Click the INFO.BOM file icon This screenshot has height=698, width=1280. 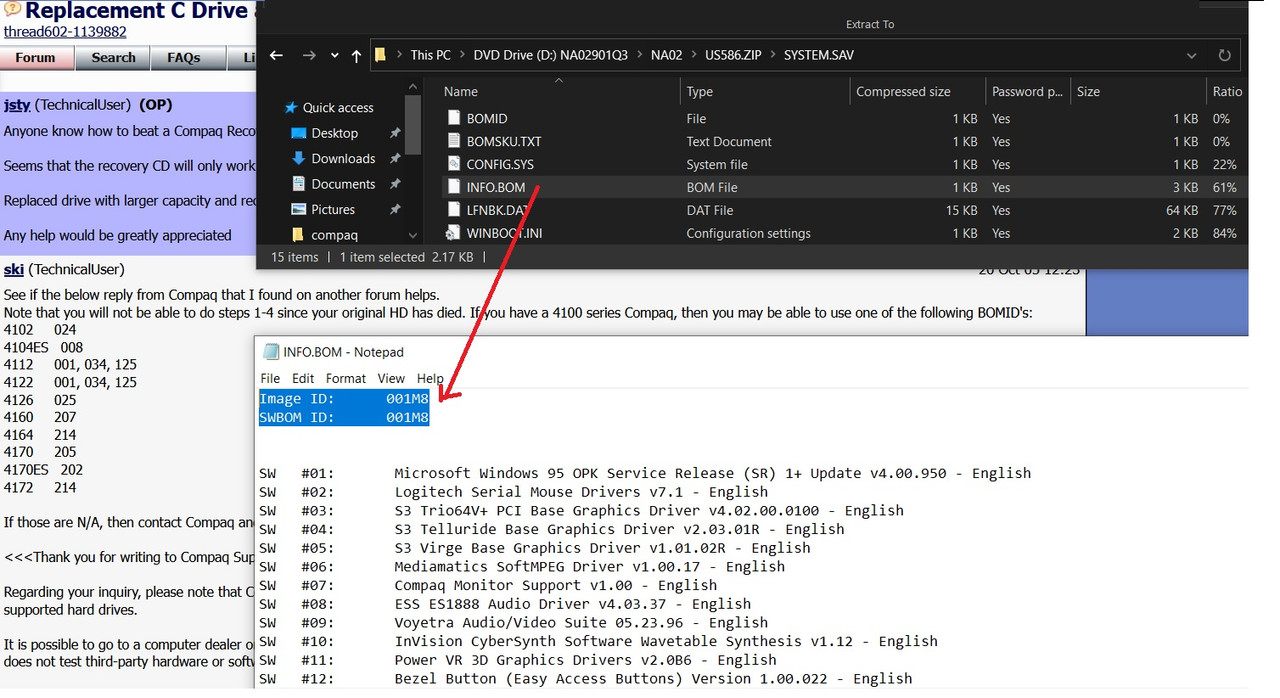pos(455,188)
